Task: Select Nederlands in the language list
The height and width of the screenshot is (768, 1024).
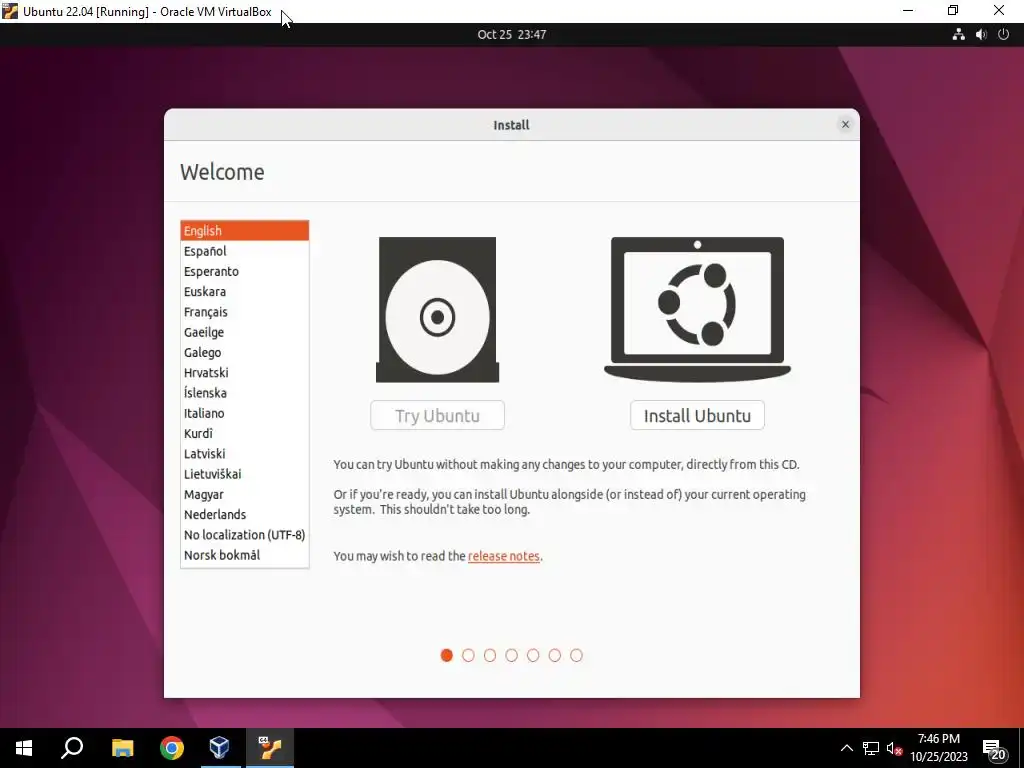Action: pos(244,515)
